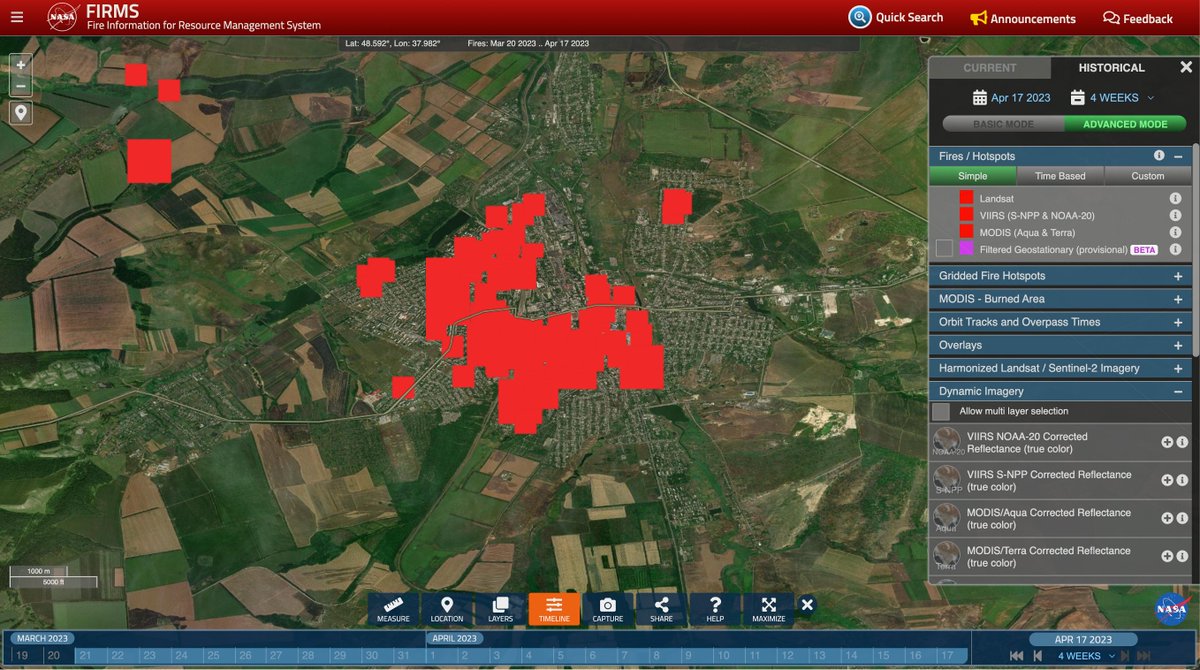The width and height of the screenshot is (1200, 670).
Task: Click the VIIRS red color swatch
Action: [x=966, y=215]
